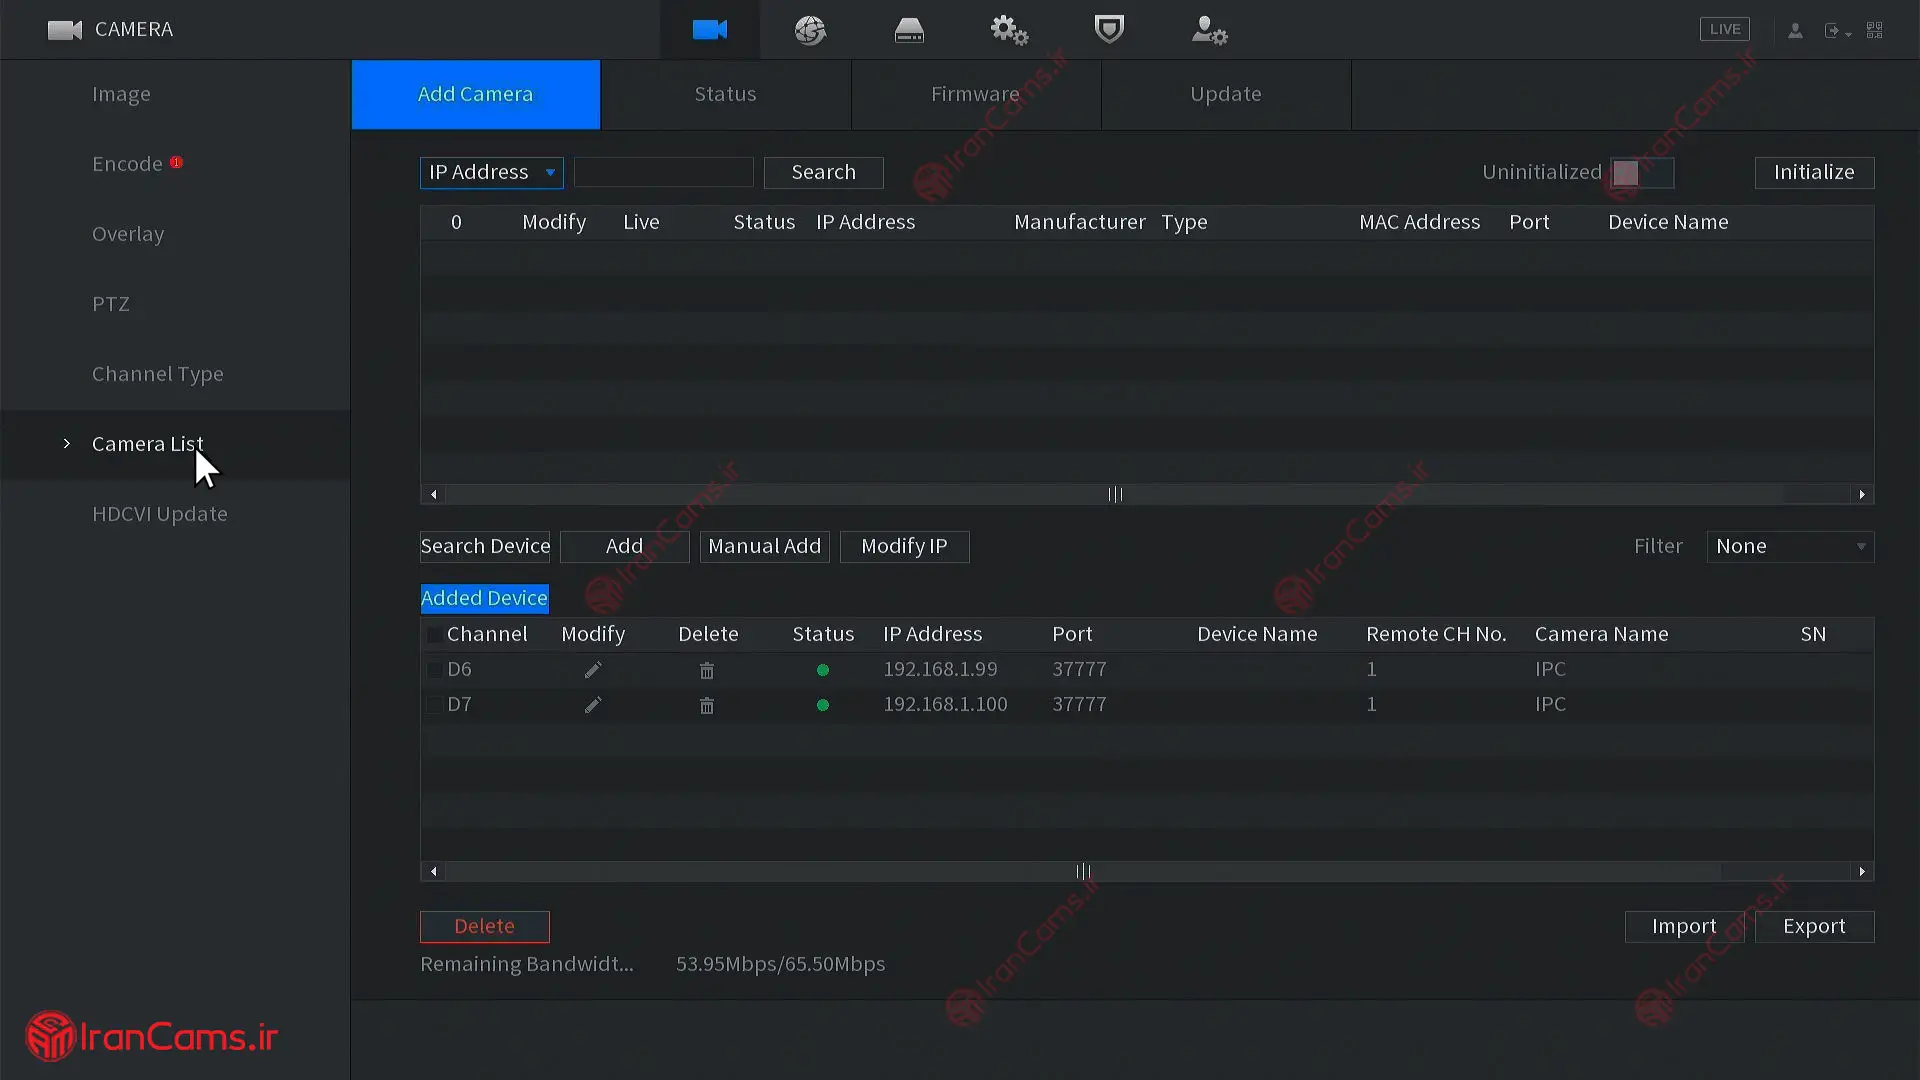
Task: Open the Account user settings icon
Action: [x=1209, y=30]
